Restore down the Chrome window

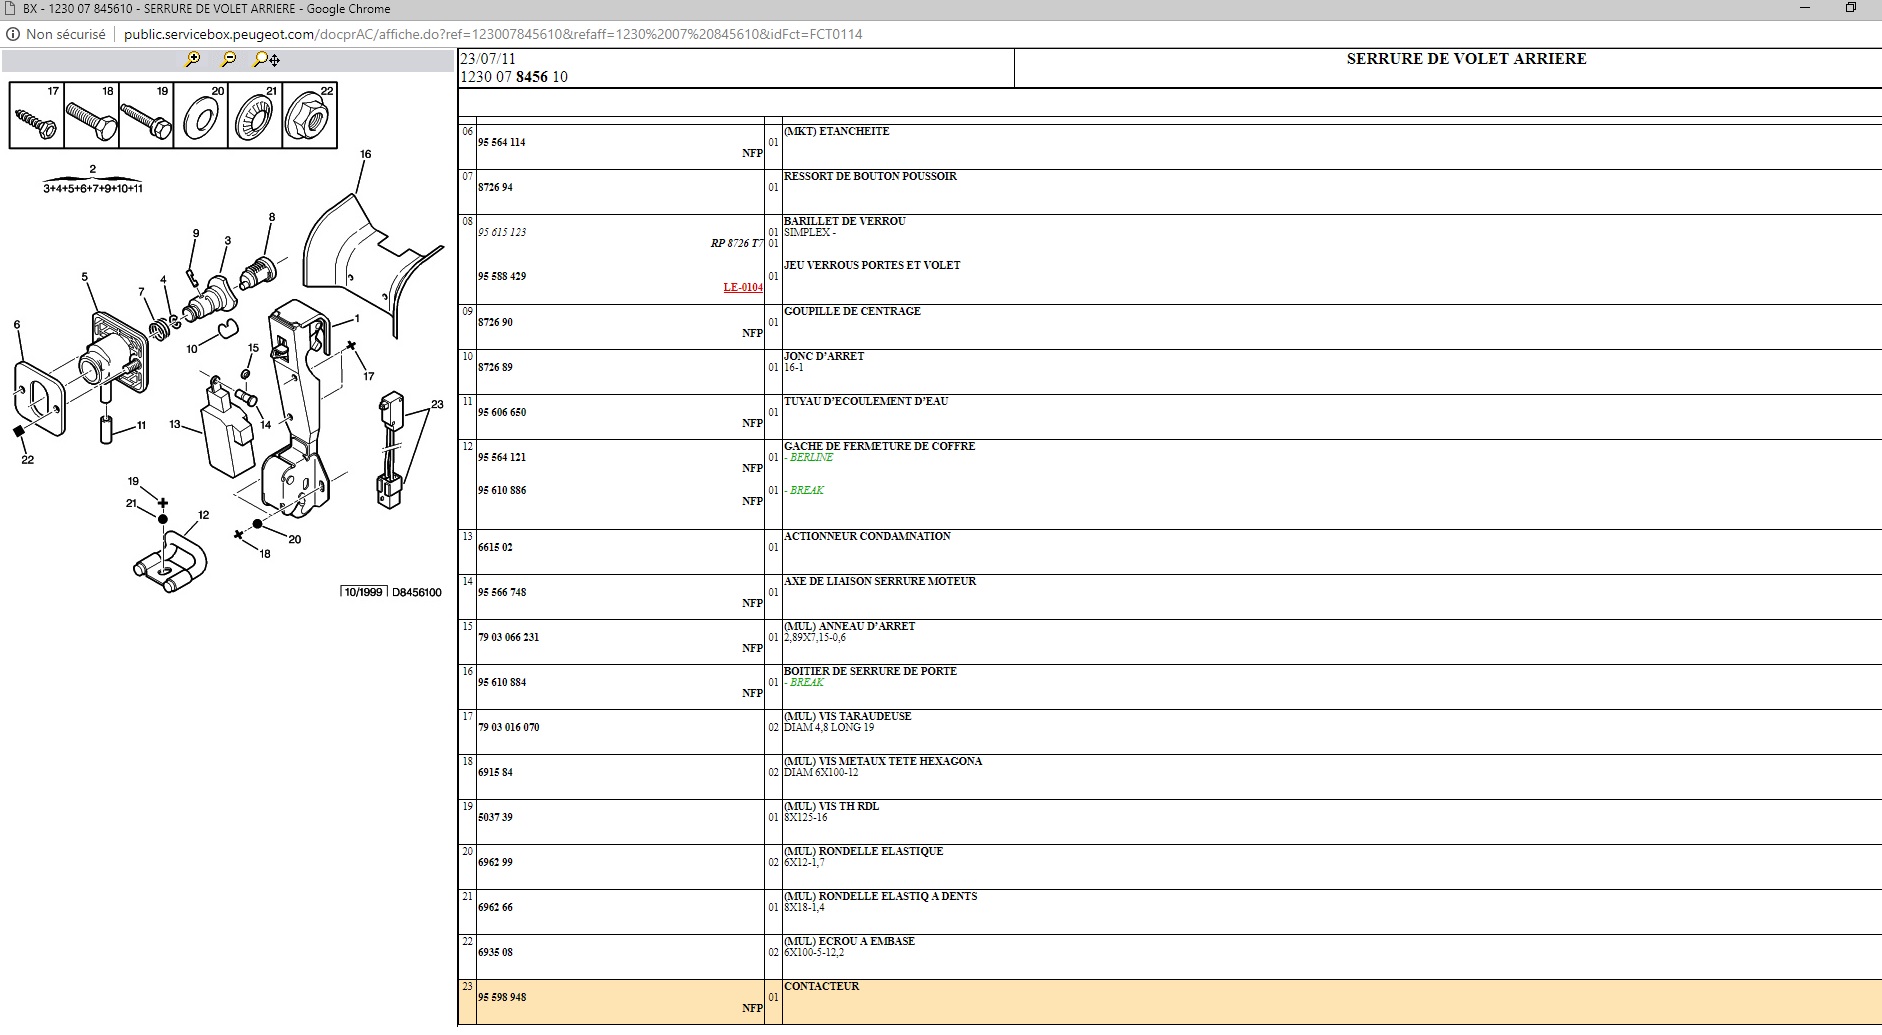click(x=1851, y=8)
